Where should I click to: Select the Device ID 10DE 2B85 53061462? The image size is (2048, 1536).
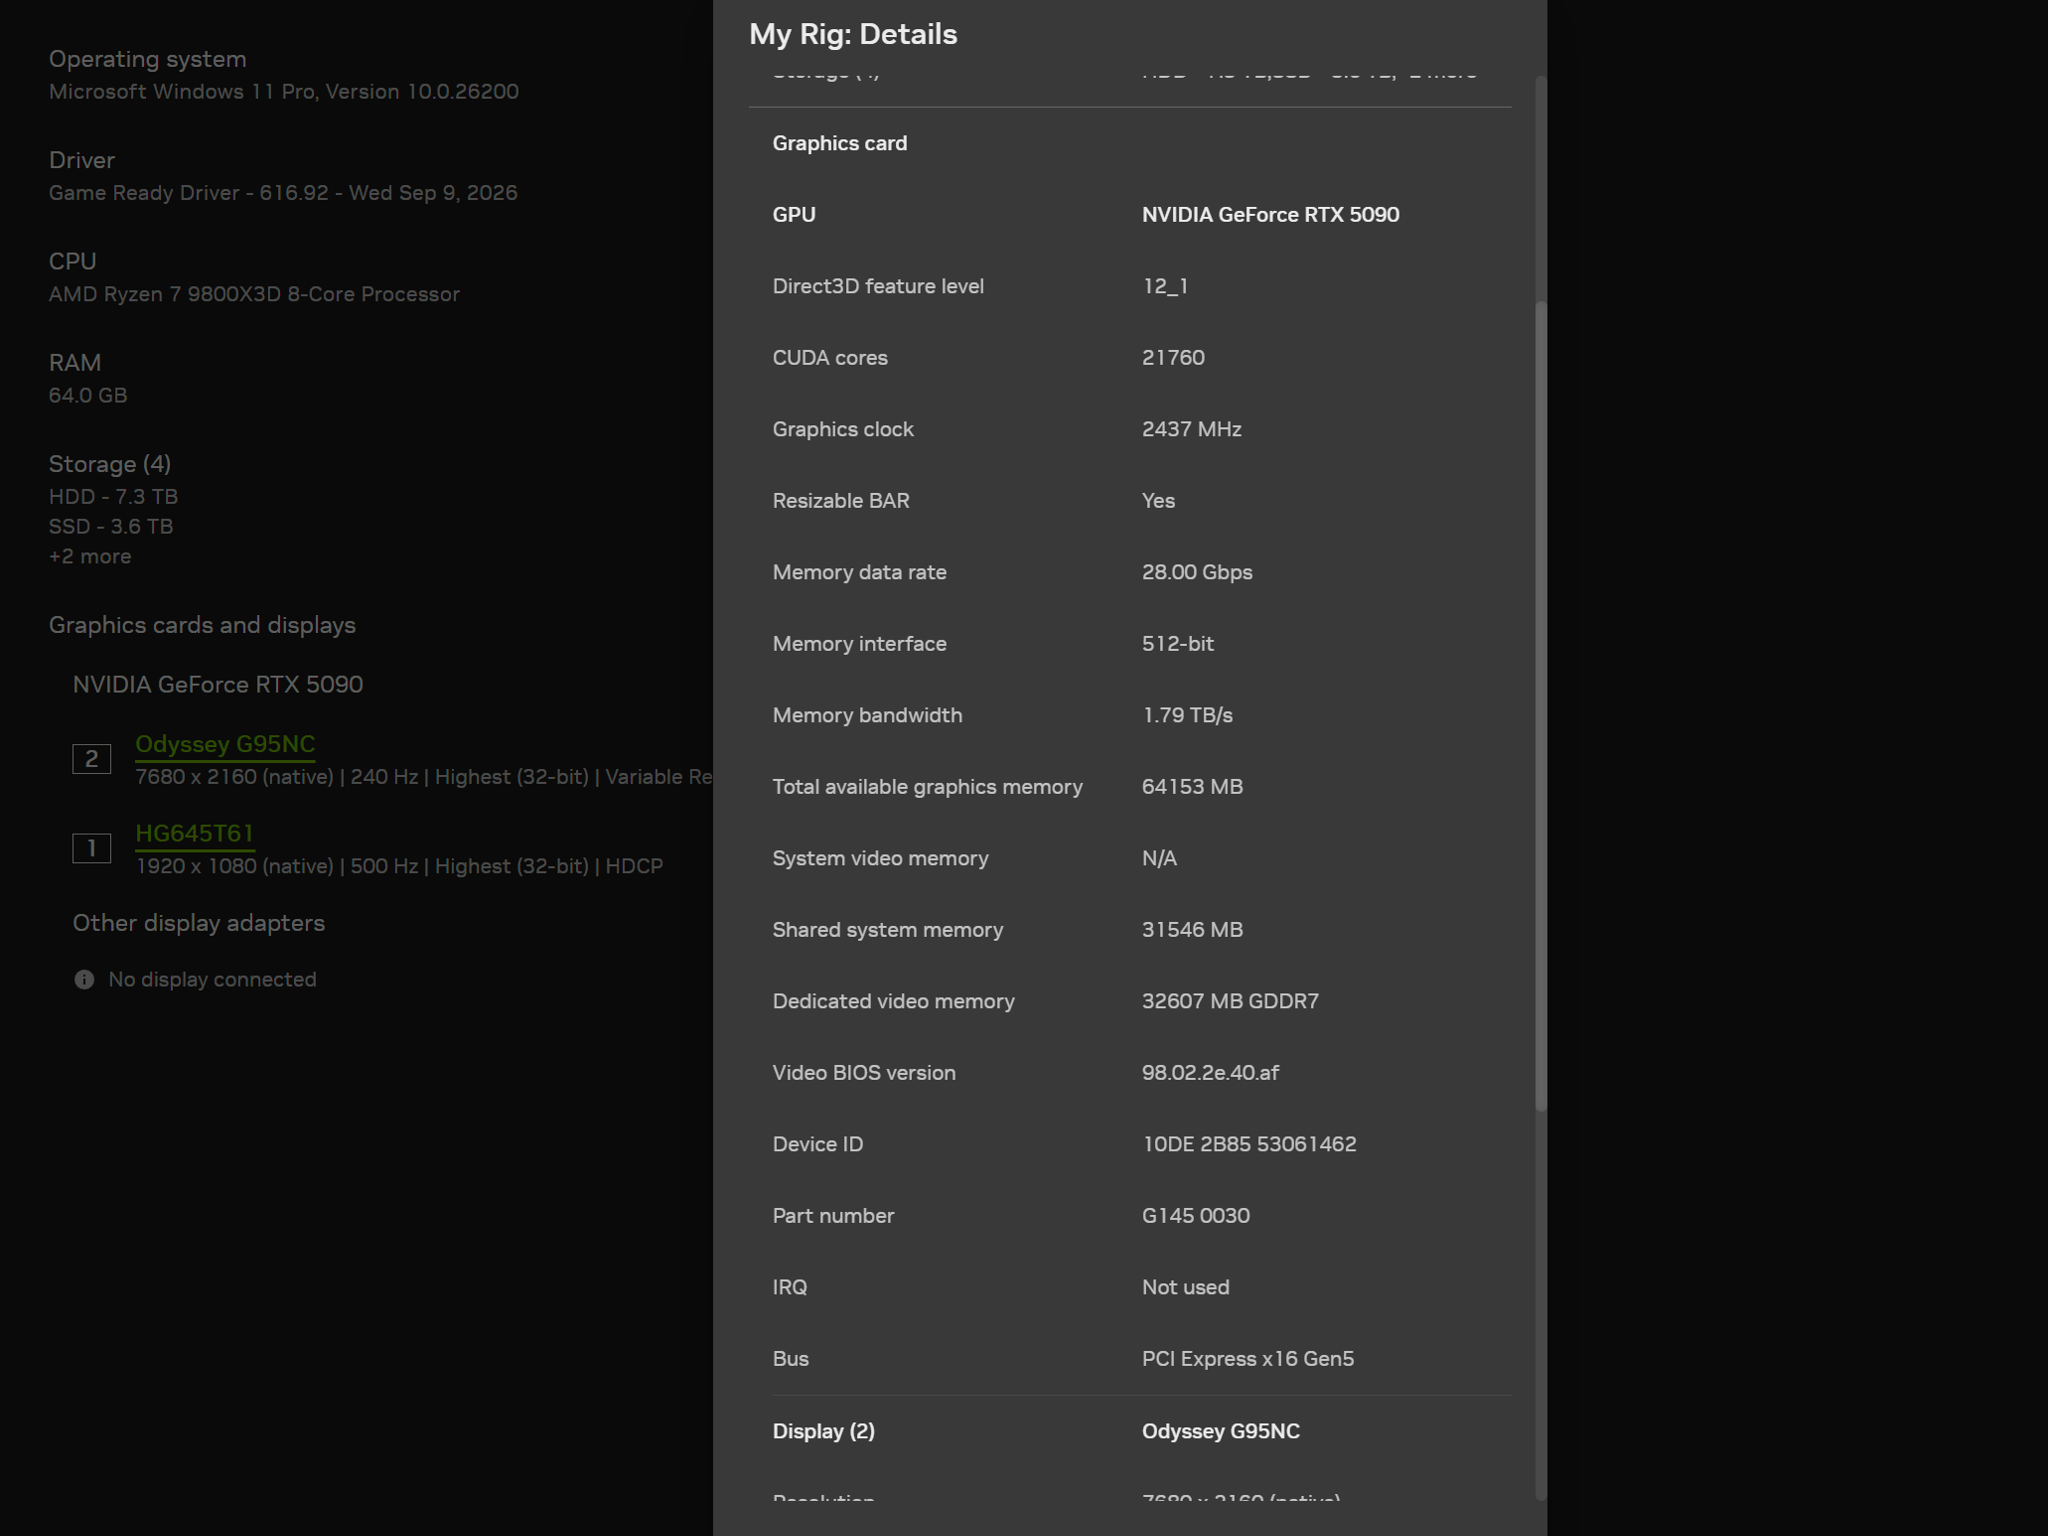pyautogui.click(x=1249, y=1144)
